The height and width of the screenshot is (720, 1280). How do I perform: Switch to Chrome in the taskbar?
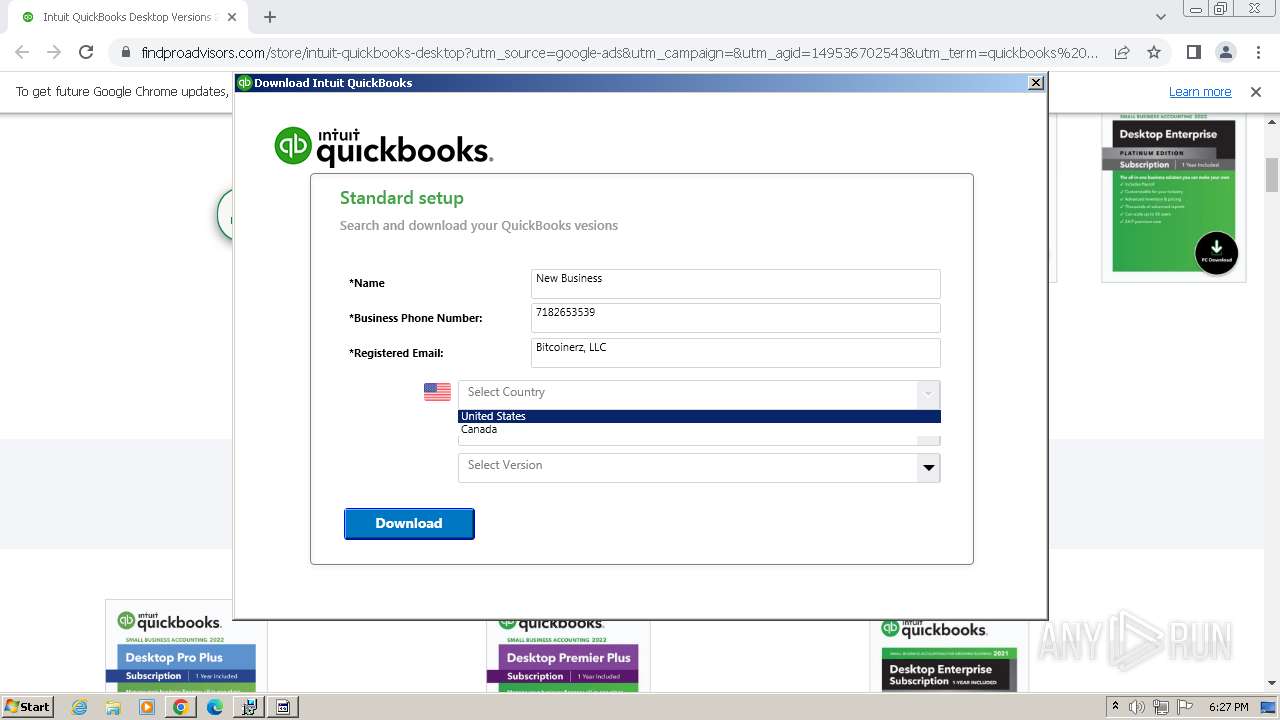(181, 707)
